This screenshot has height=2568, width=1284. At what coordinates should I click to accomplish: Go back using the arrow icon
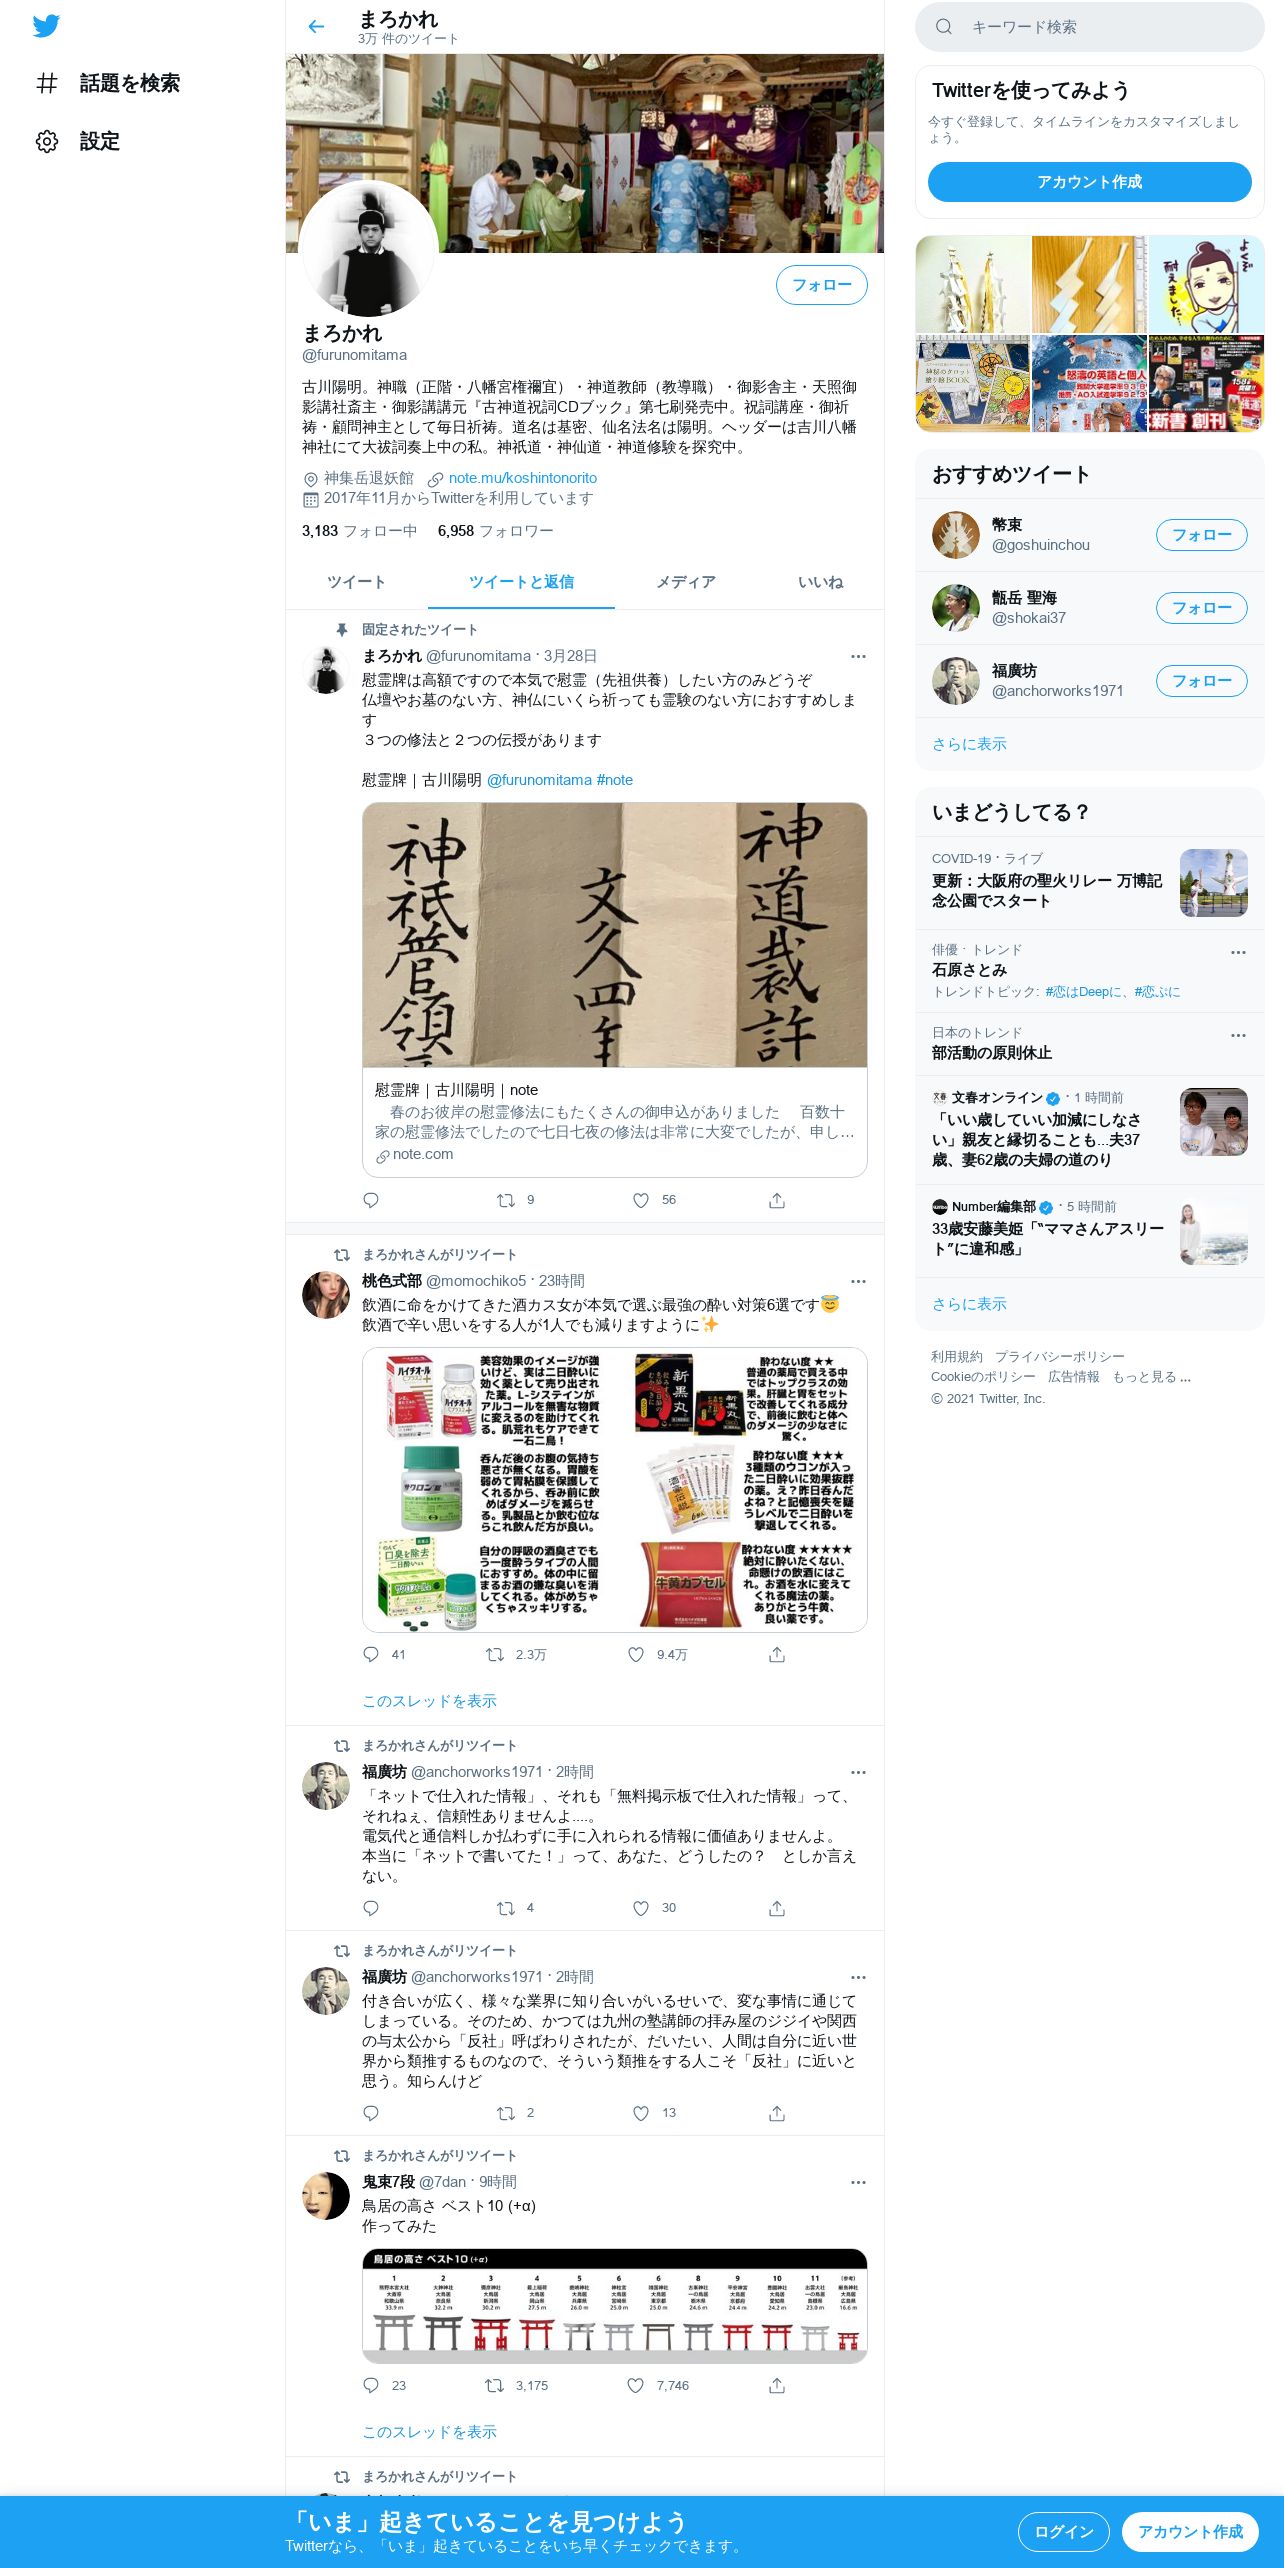pos(316,27)
